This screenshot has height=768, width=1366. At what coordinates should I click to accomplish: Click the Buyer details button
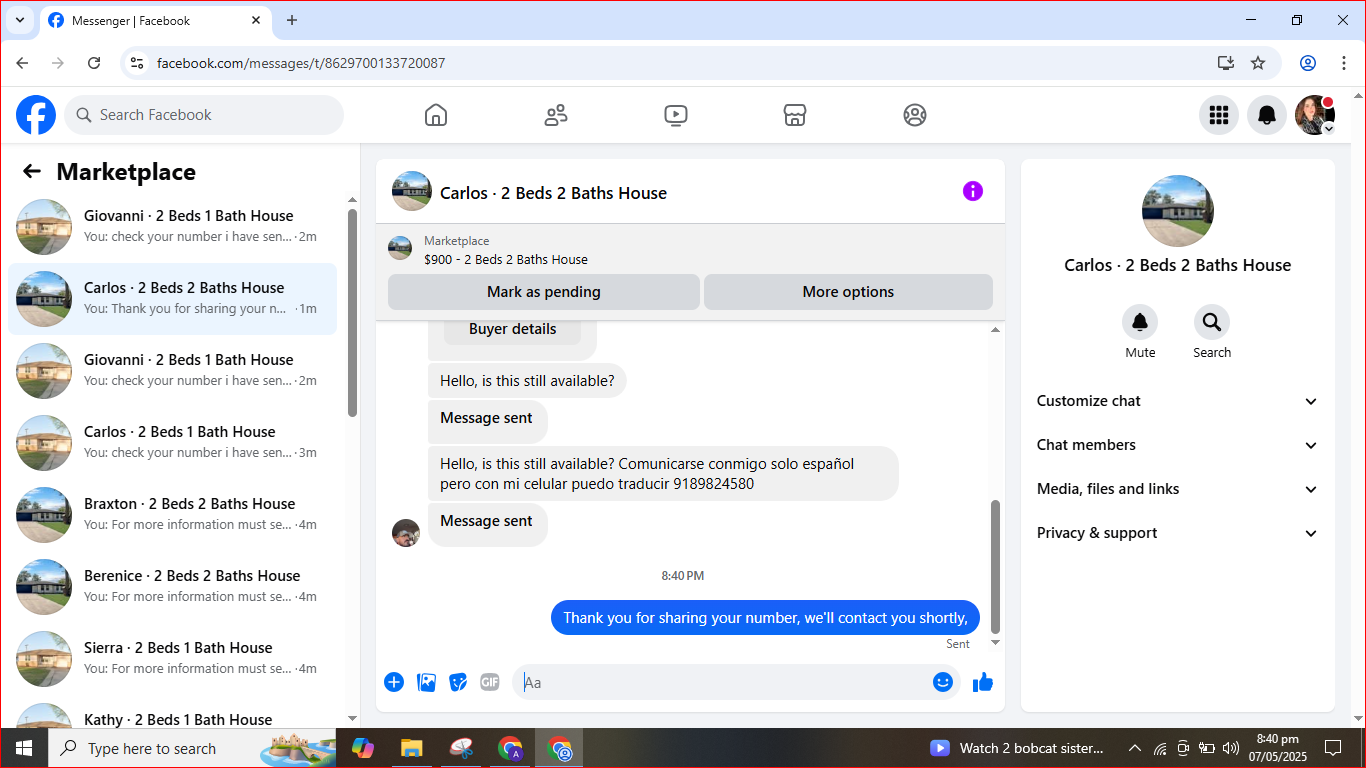click(512, 330)
